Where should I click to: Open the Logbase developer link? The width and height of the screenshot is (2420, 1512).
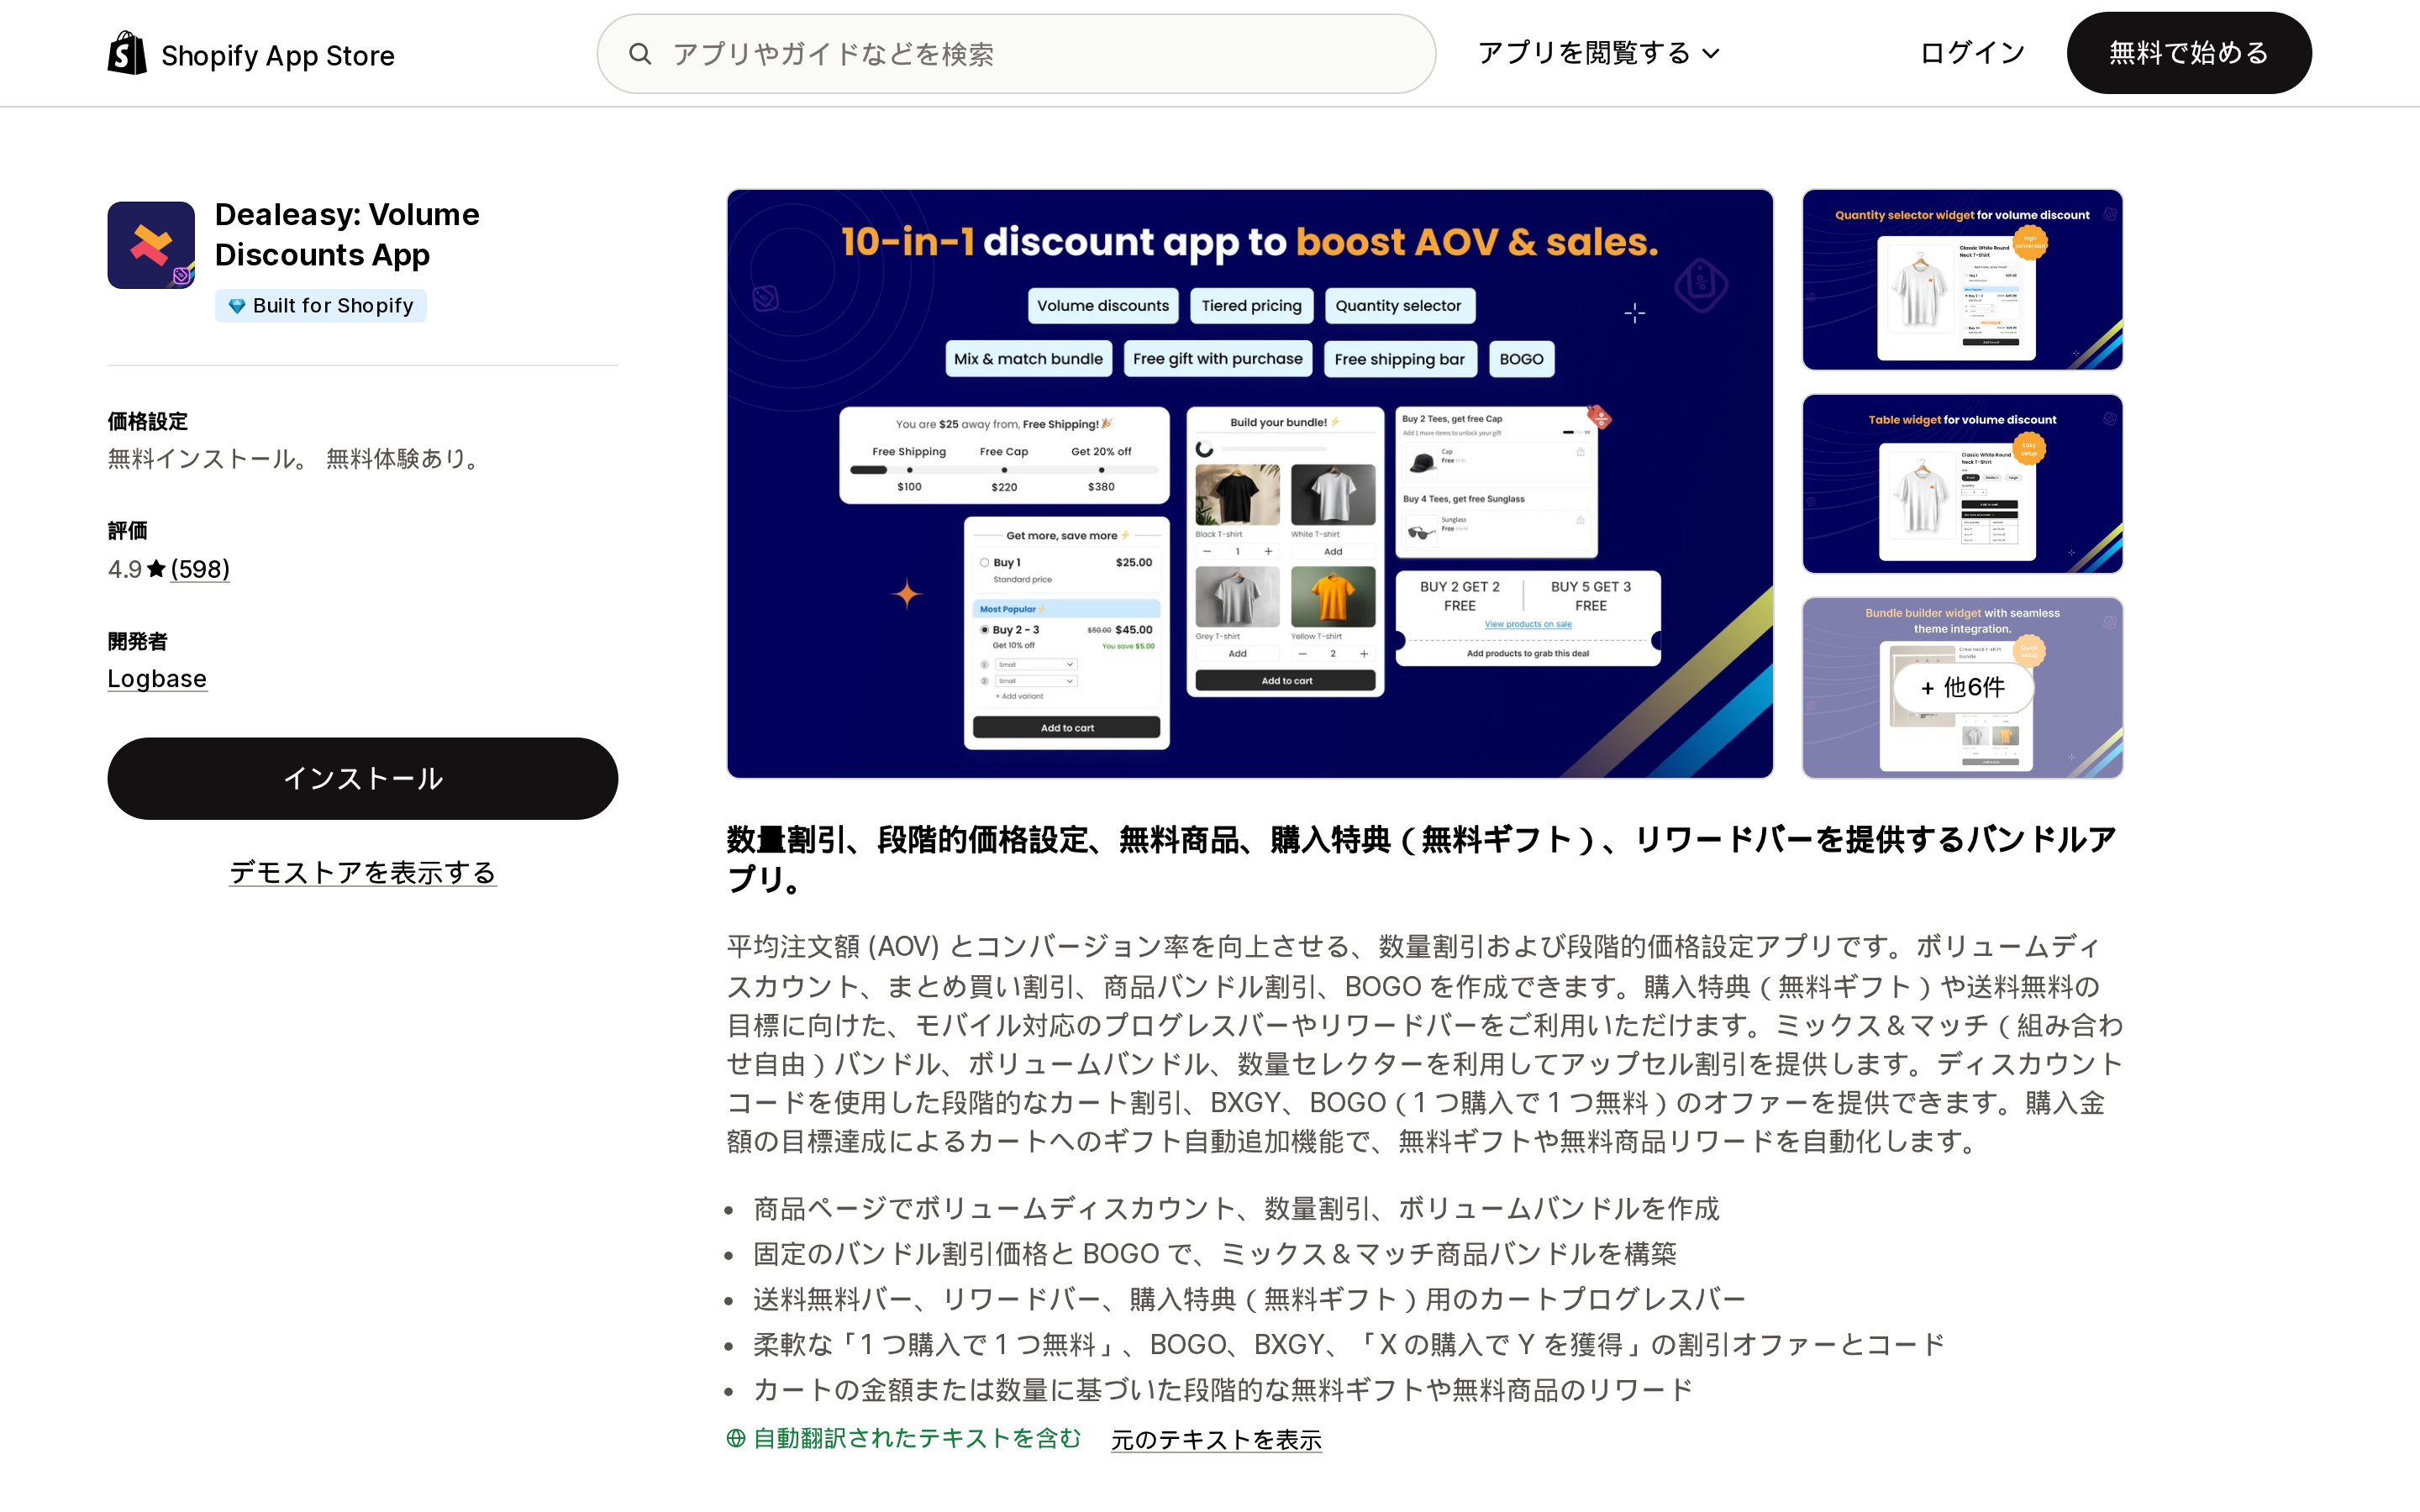[157, 678]
